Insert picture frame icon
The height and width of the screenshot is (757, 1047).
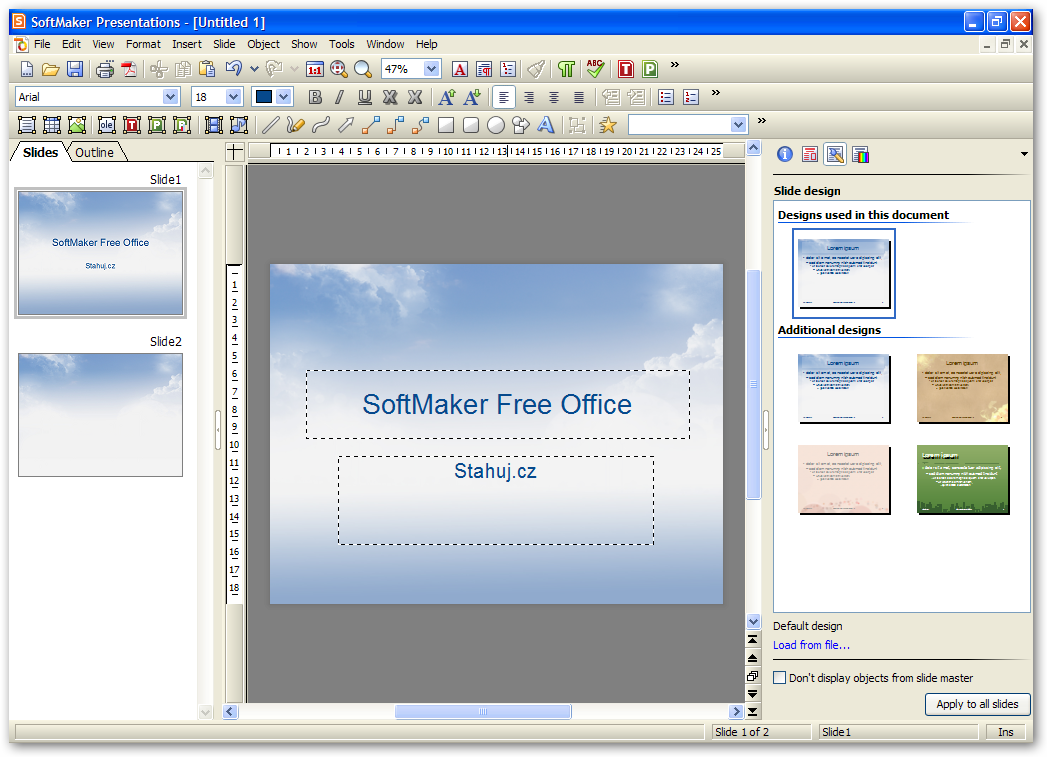pos(77,125)
